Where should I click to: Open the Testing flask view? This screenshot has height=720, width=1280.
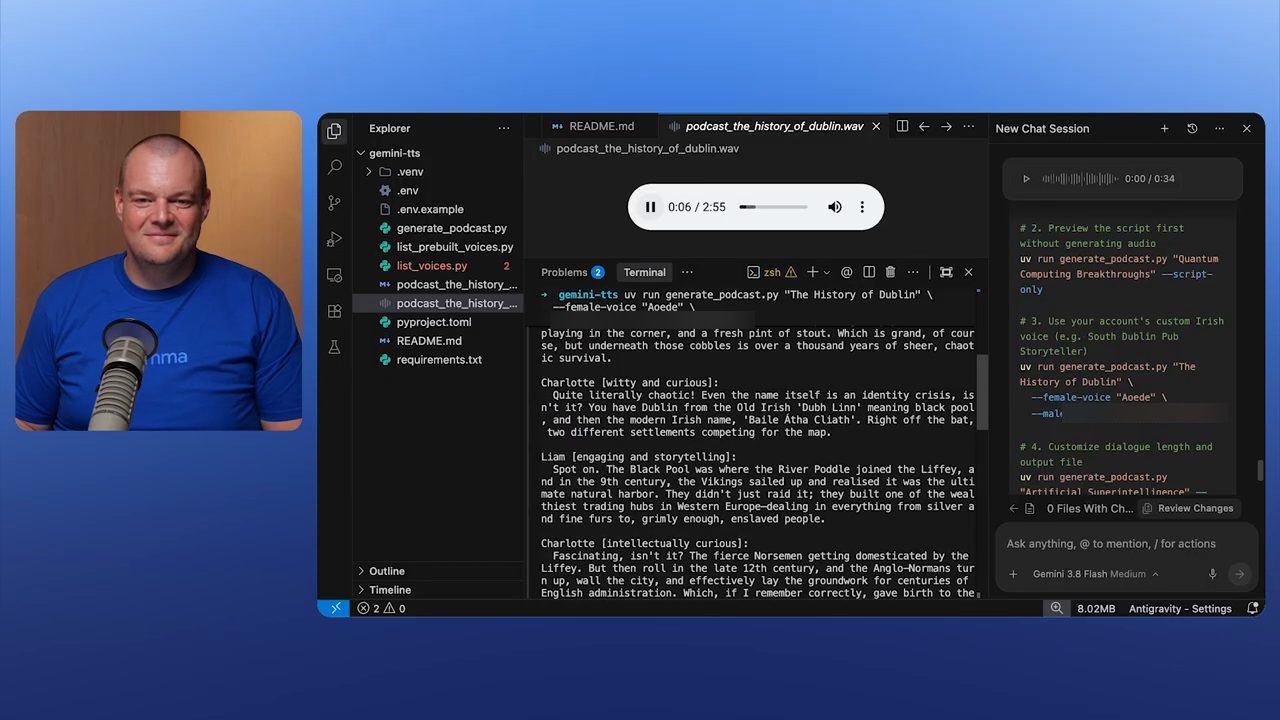click(x=334, y=347)
